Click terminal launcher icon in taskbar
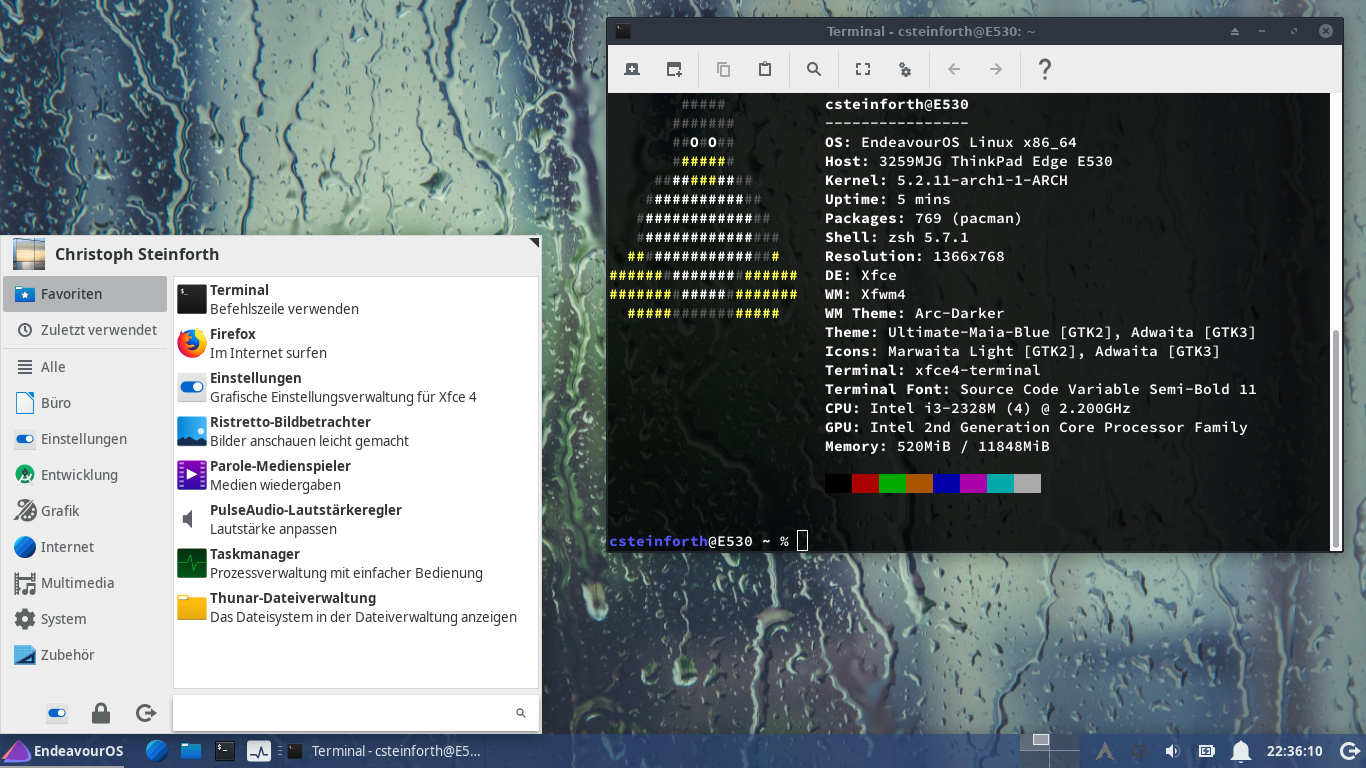The image size is (1366, 768). (225, 751)
